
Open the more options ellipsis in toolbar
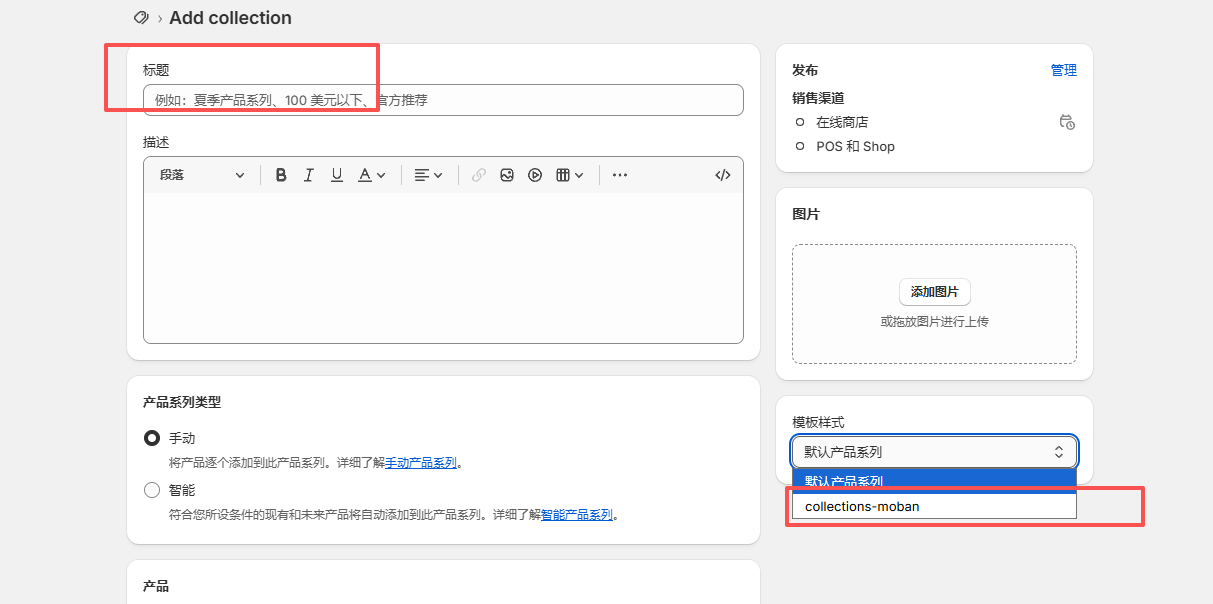coord(620,175)
